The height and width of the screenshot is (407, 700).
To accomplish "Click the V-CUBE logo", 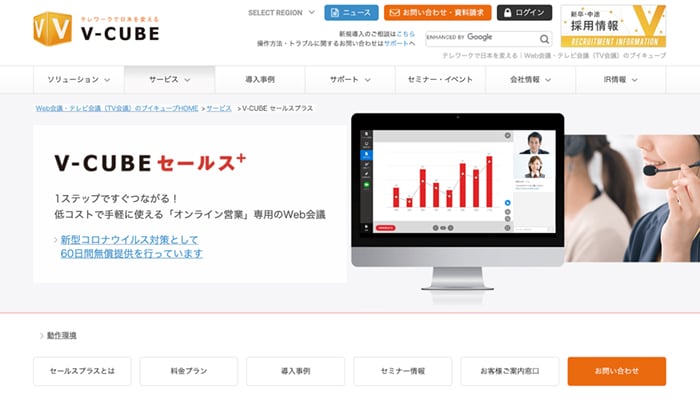I will click(x=96, y=29).
